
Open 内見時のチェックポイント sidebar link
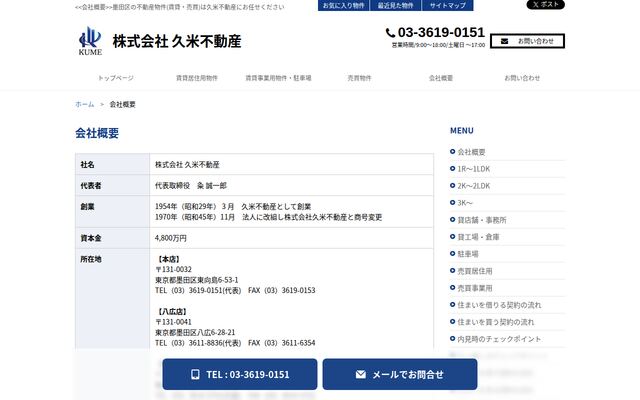pos(499,339)
